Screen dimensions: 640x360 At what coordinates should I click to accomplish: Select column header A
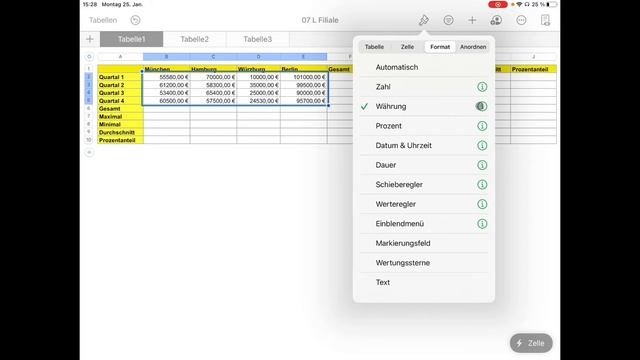pos(120,57)
